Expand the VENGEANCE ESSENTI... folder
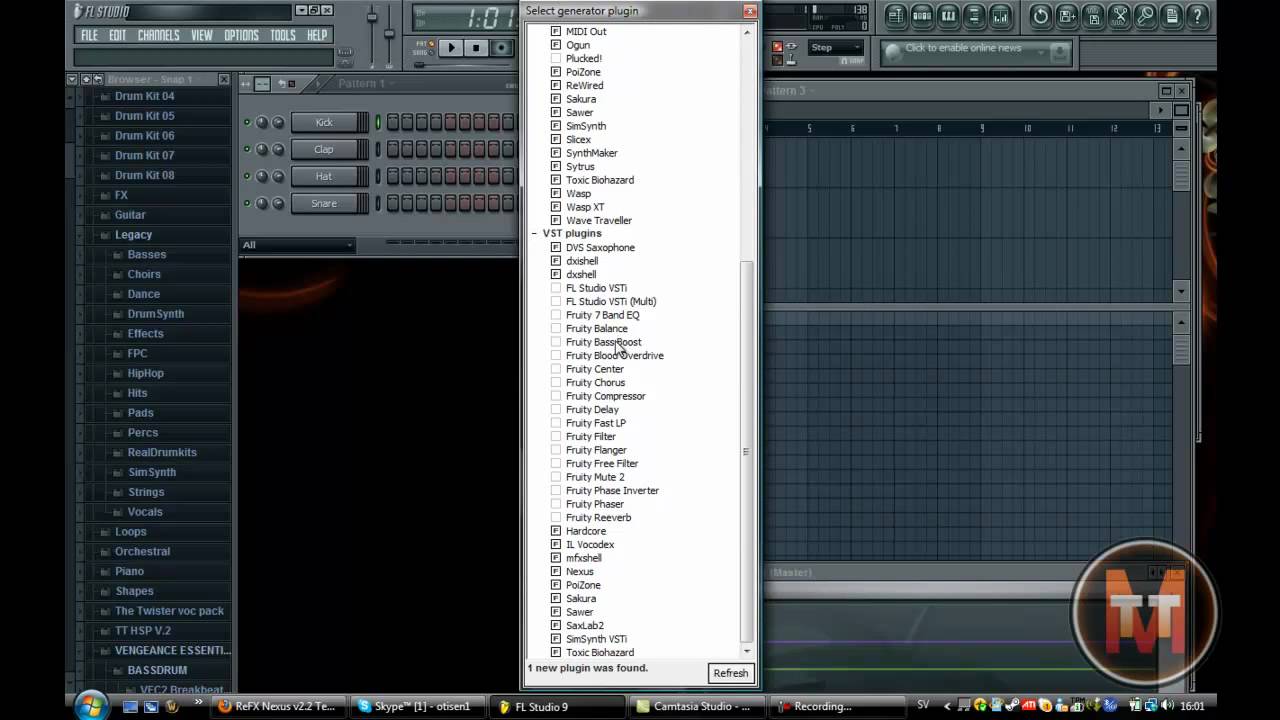 [x=103, y=650]
